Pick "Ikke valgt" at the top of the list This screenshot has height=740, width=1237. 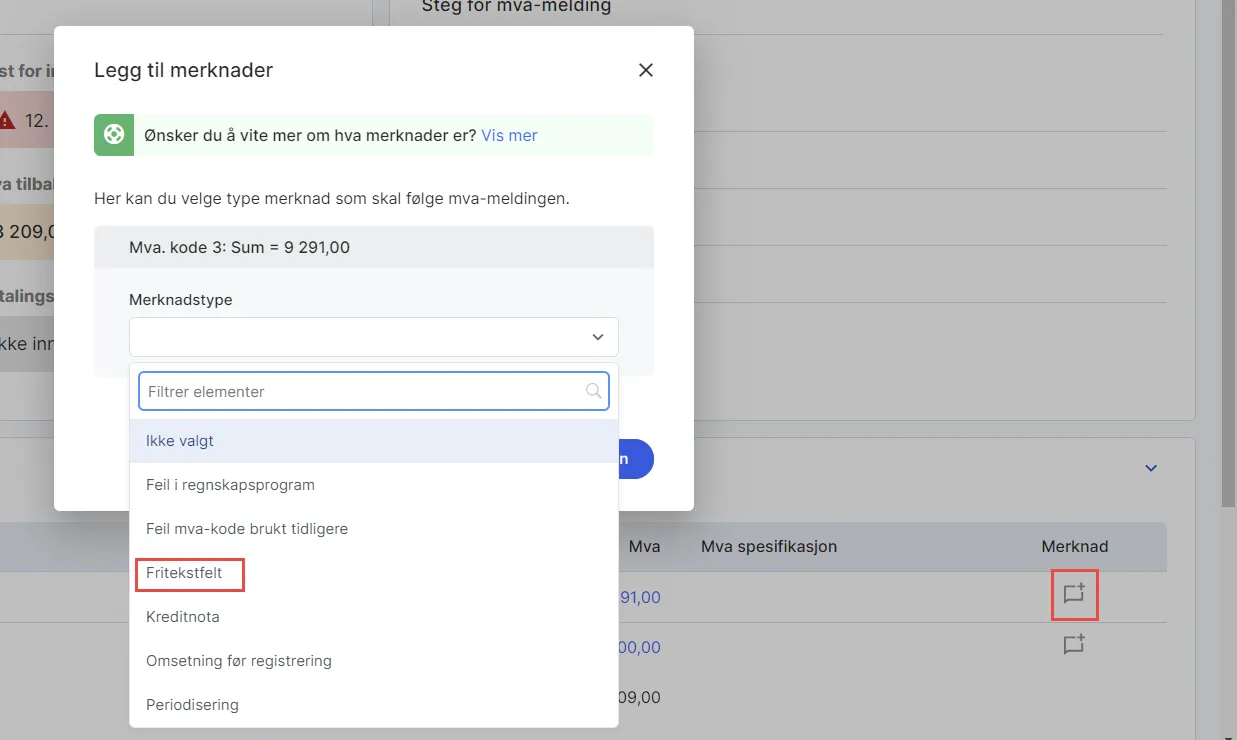click(x=180, y=440)
